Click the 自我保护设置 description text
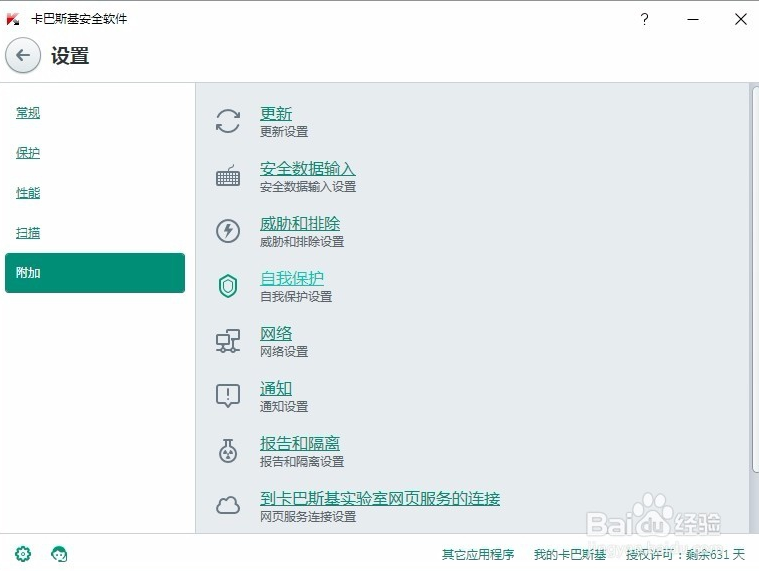Viewport: 759px width, 571px height. pos(296,297)
